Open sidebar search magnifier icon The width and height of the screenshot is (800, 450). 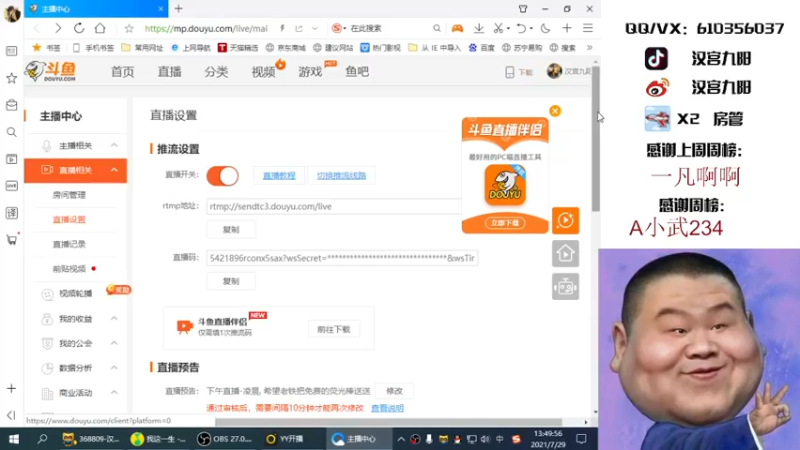tap(11, 132)
